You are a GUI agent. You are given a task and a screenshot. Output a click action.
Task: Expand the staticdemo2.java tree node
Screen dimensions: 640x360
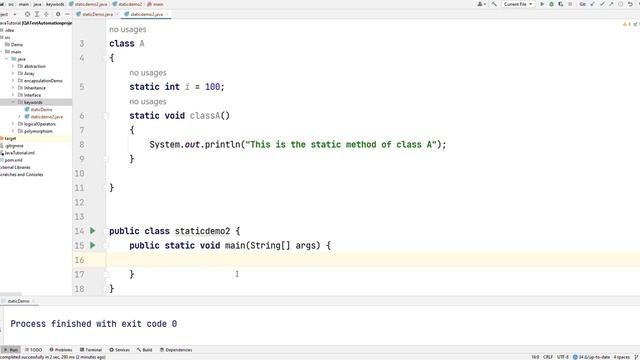click(x=19, y=117)
